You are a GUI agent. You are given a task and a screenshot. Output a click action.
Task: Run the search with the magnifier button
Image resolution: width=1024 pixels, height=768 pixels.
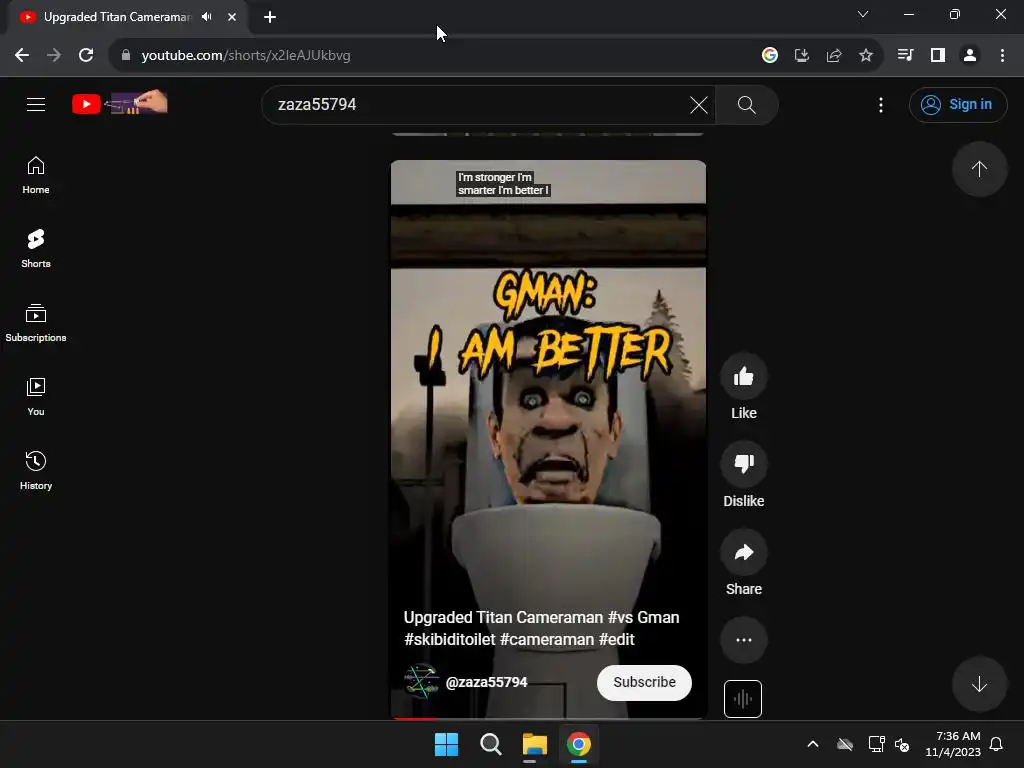[746, 104]
